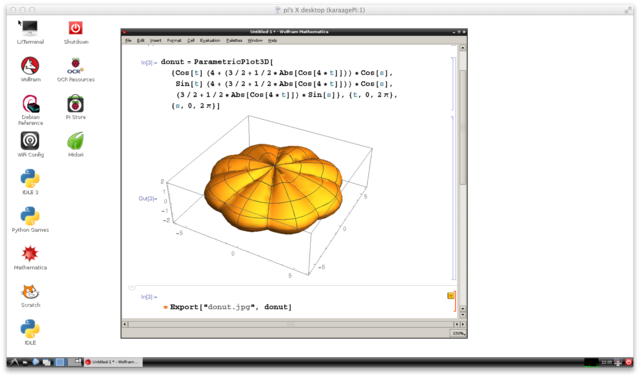Open Debian Reference desktop icon

[x=30, y=109]
